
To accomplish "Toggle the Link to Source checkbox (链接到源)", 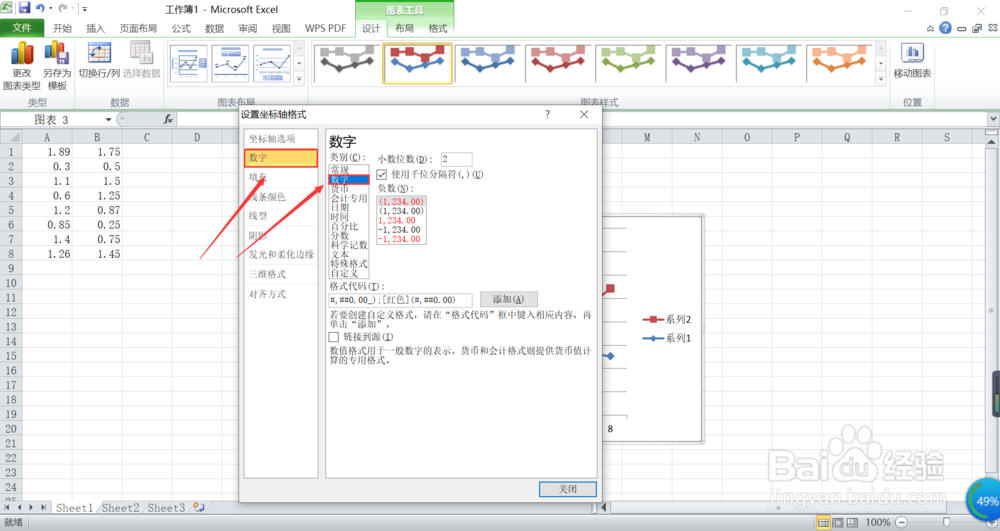I will pyautogui.click(x=334, y=337).
